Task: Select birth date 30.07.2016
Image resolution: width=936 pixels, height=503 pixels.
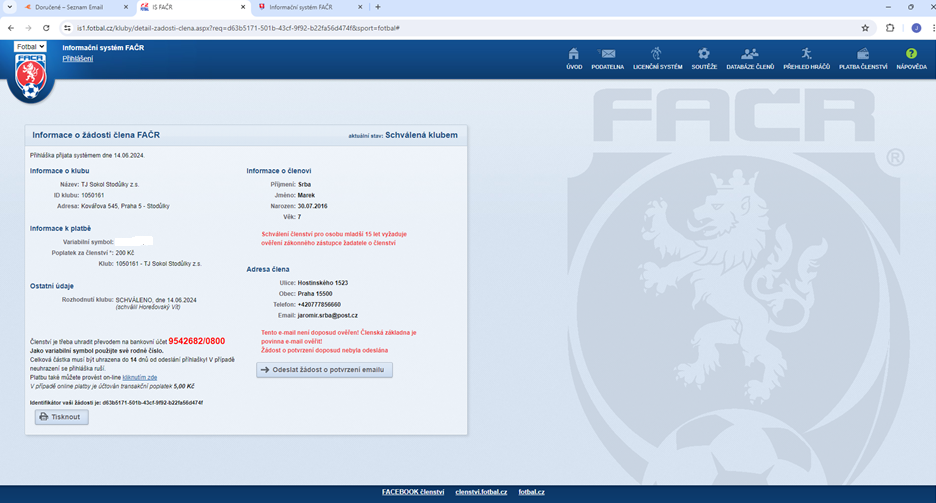Action: 312,206
